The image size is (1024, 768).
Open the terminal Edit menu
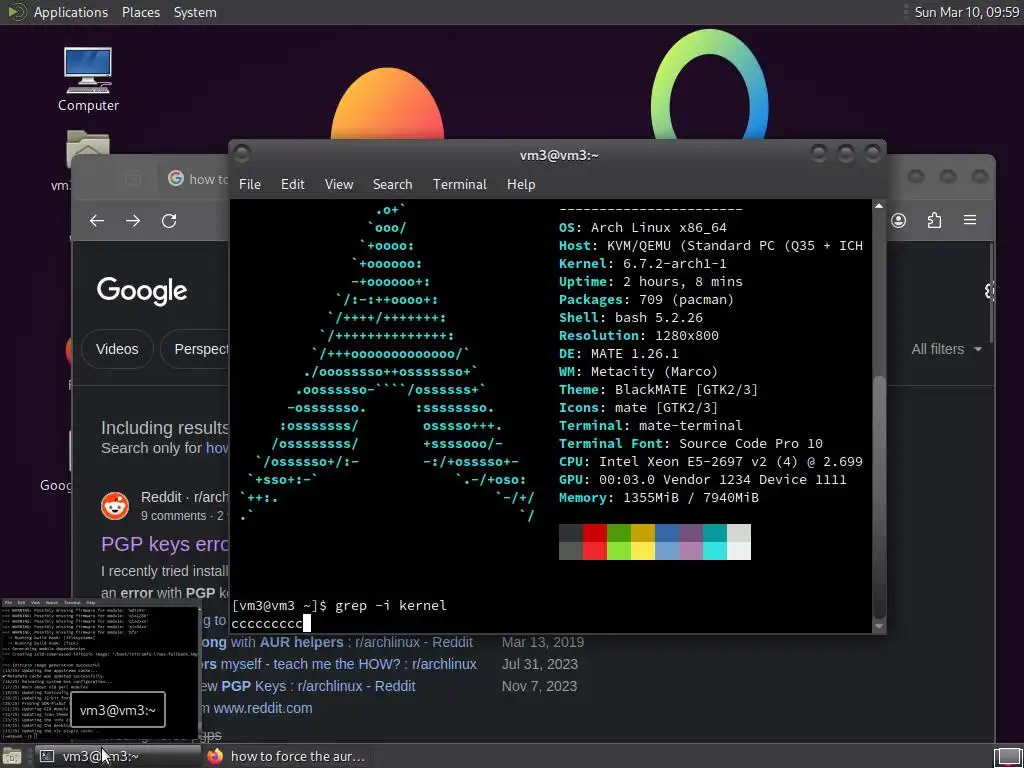[293, 184]
